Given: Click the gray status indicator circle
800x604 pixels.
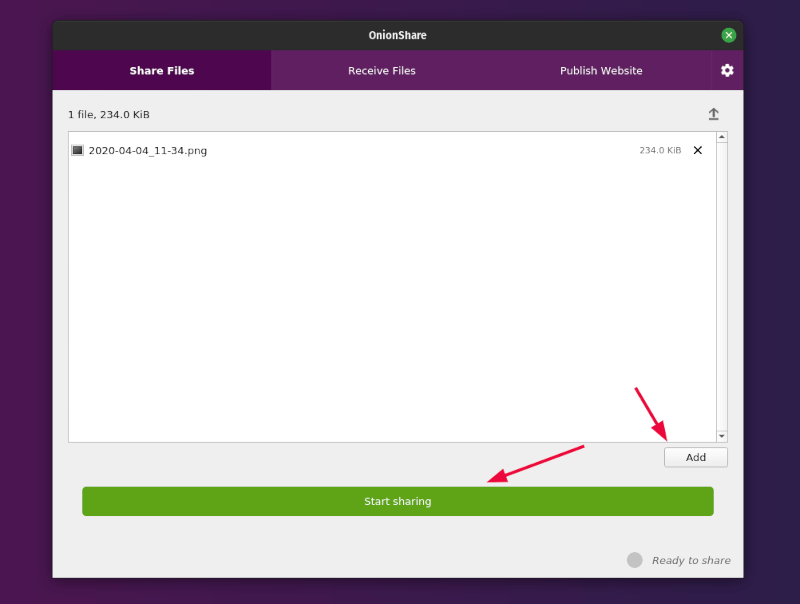Looking at the screenshot, I should pos(634,560).
